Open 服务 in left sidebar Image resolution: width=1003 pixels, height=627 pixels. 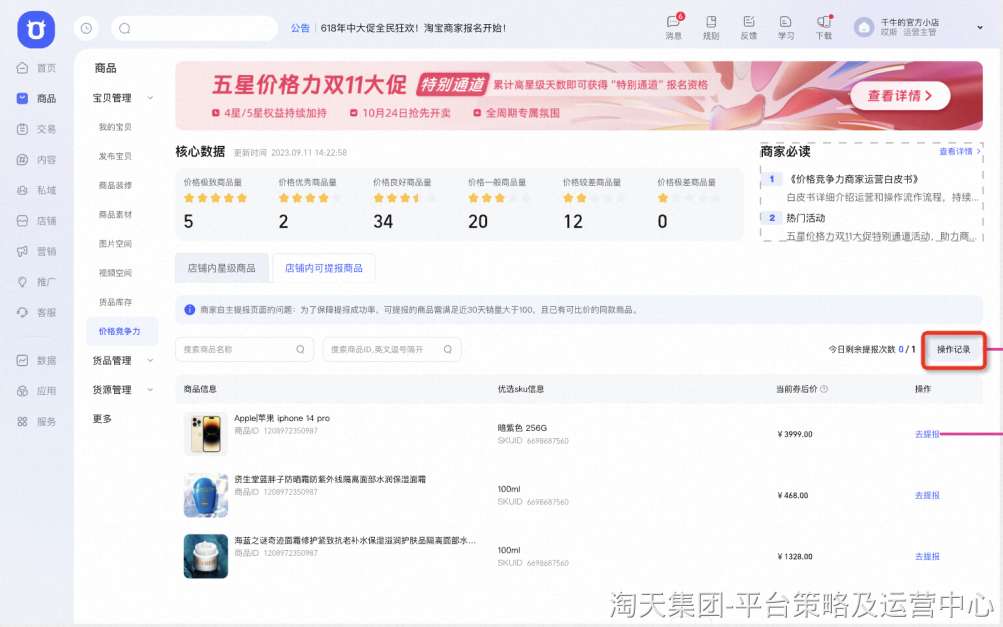point(37,422)
